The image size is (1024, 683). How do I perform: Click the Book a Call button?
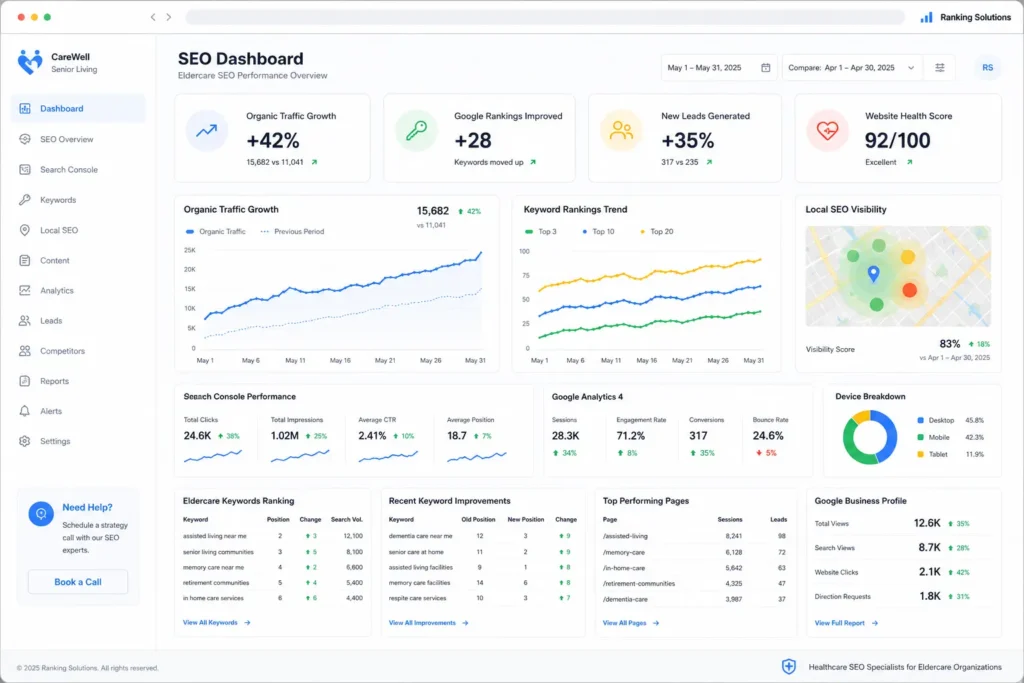[x=78, y=582]
